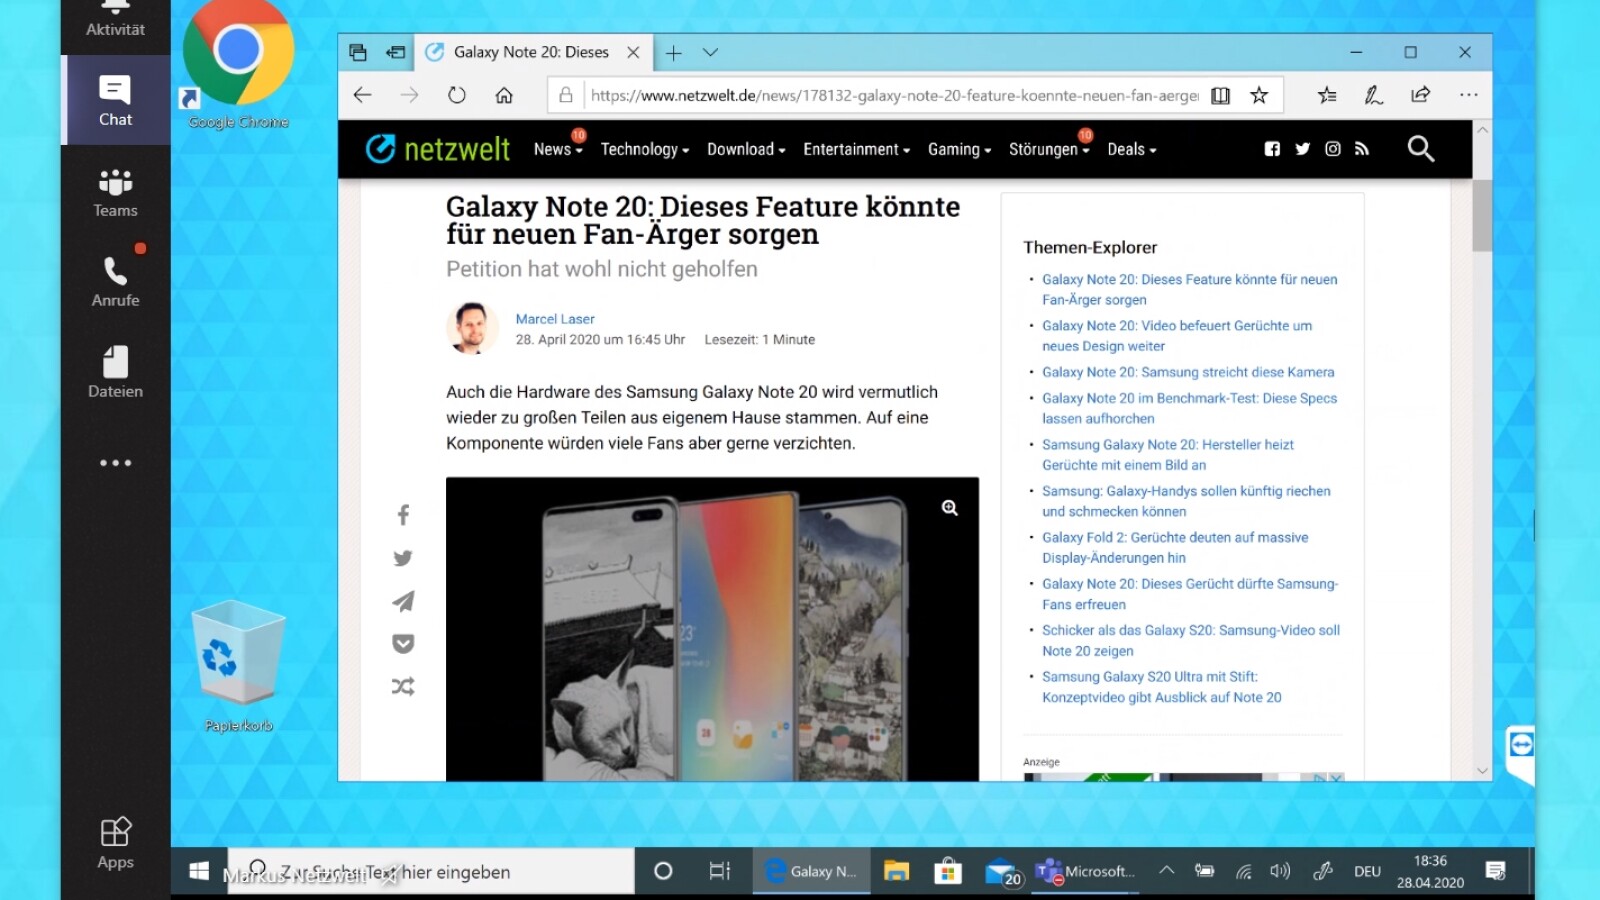Go back in Edge browser
The height and width of the screenshot is (900, 1600).
[x=362, y=95]
